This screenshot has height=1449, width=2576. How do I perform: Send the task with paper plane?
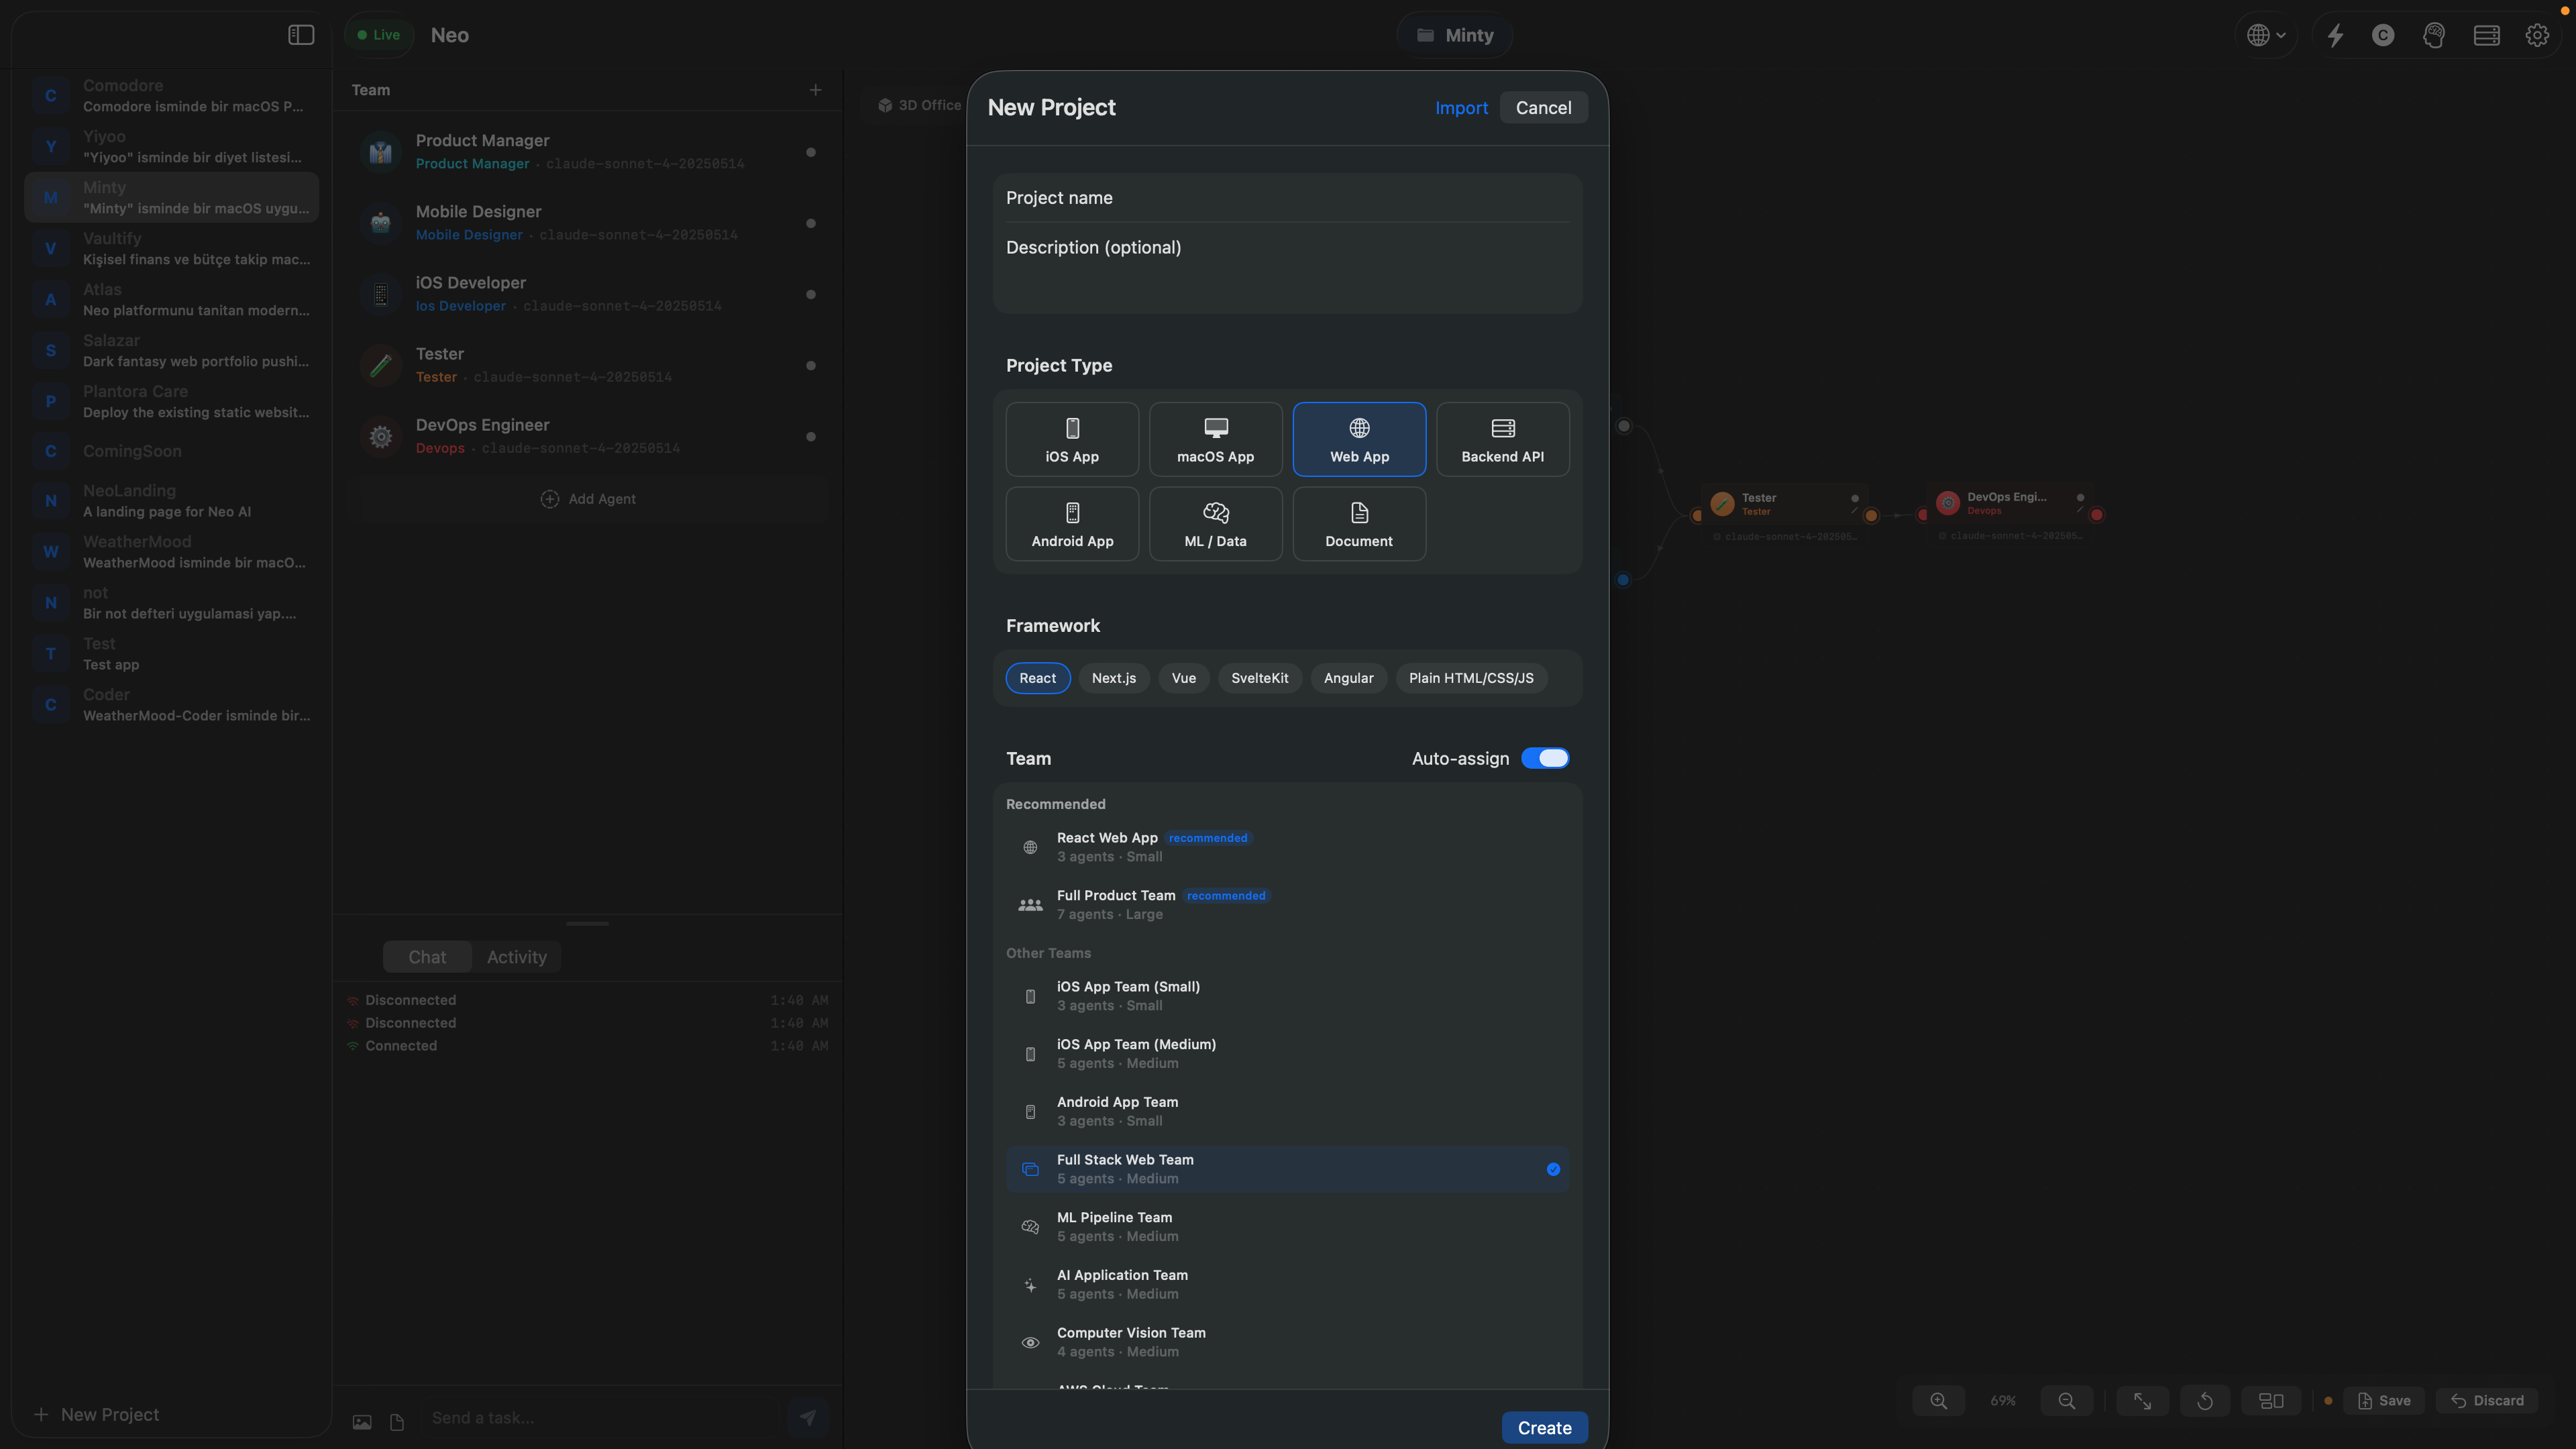click(807, 1417)
